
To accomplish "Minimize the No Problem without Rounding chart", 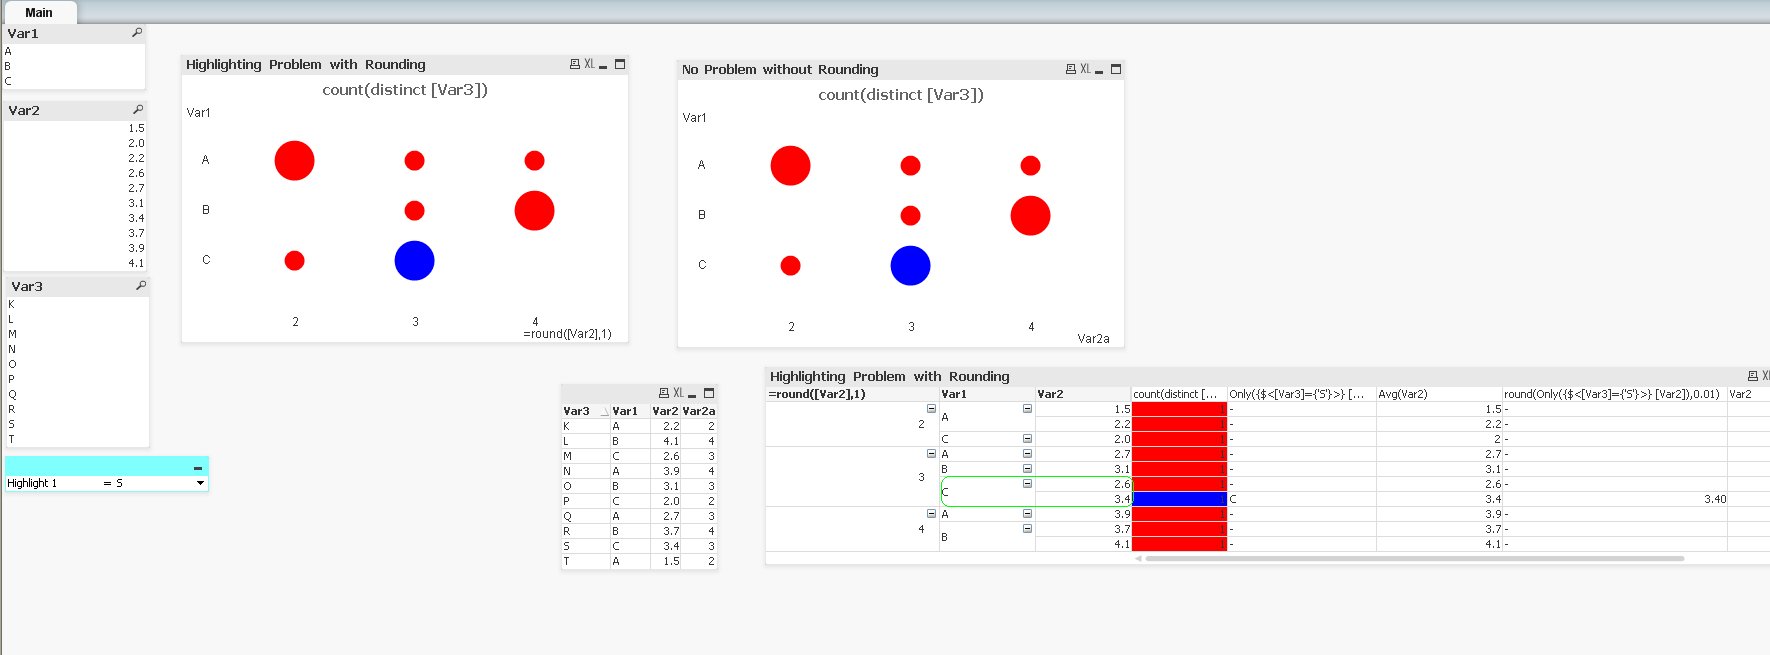I will pyautogui.click(x=1099, y=70).
